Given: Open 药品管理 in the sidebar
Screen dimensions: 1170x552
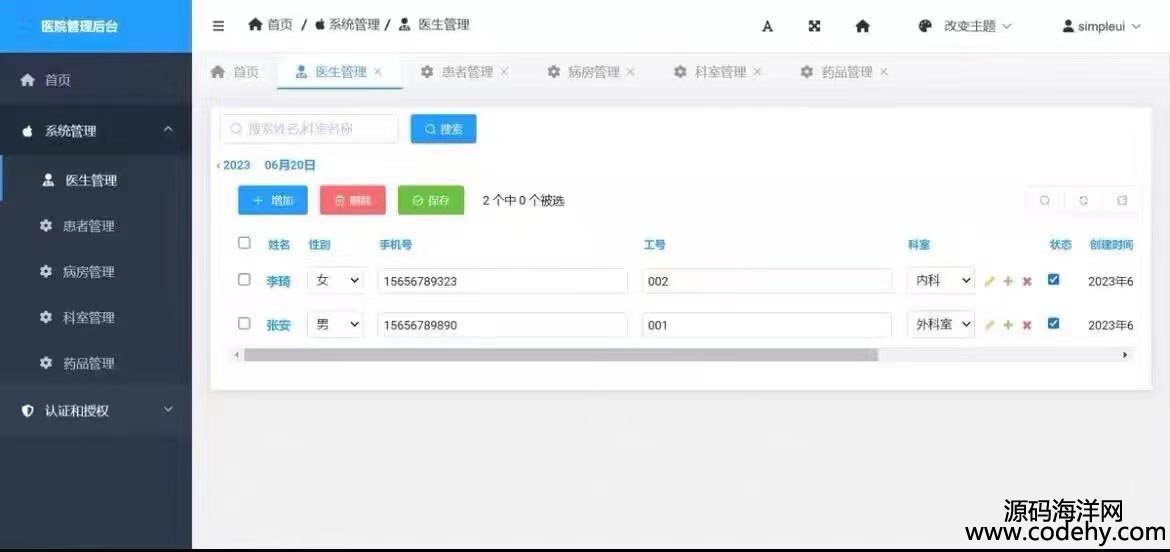Looking at the screenshot, I should tap(88, 364).
